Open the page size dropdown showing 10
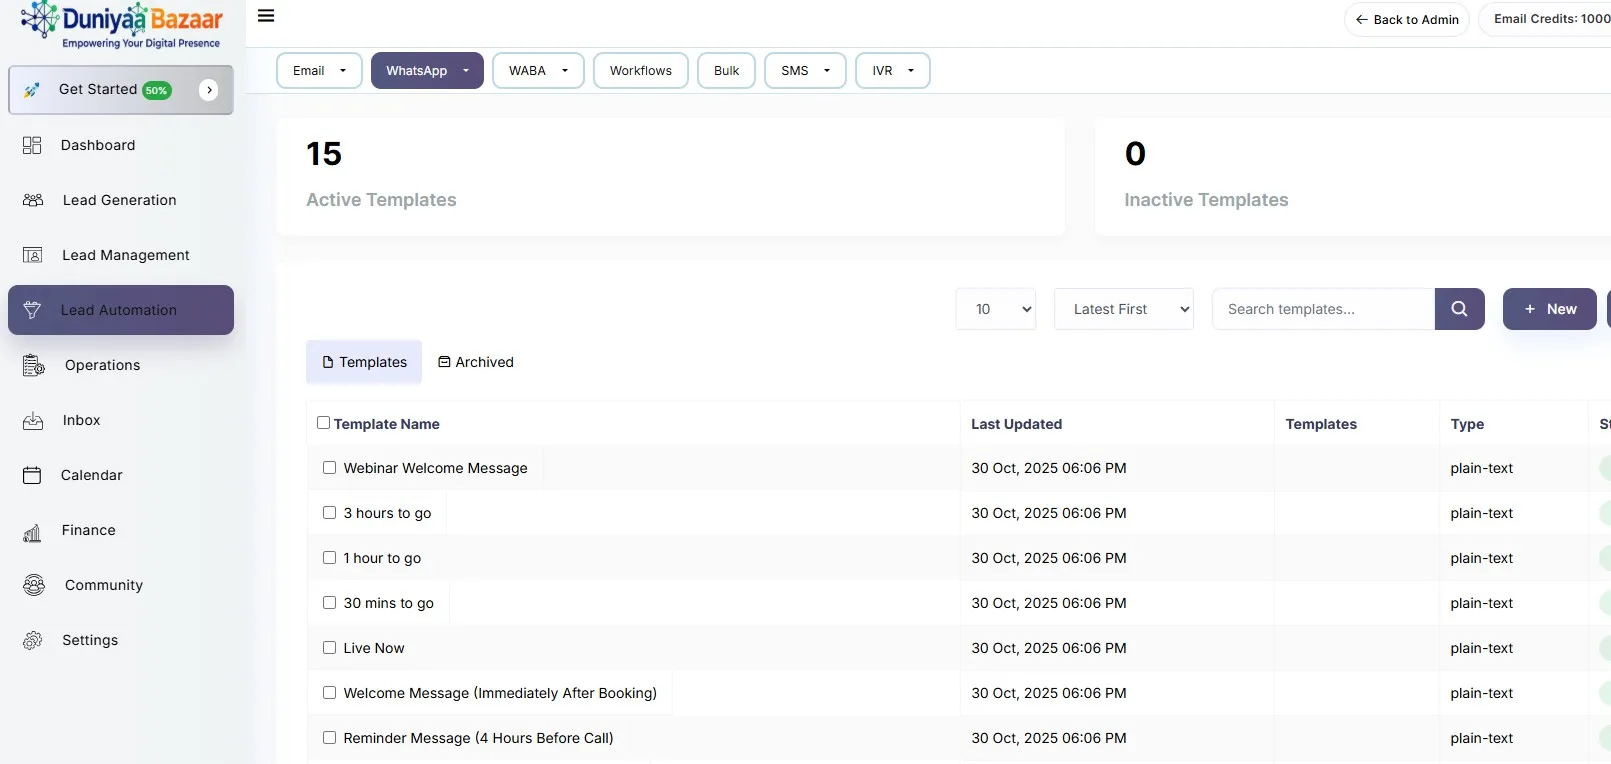The height and width of the screenshot is (764, 1611). click(995, 309)
